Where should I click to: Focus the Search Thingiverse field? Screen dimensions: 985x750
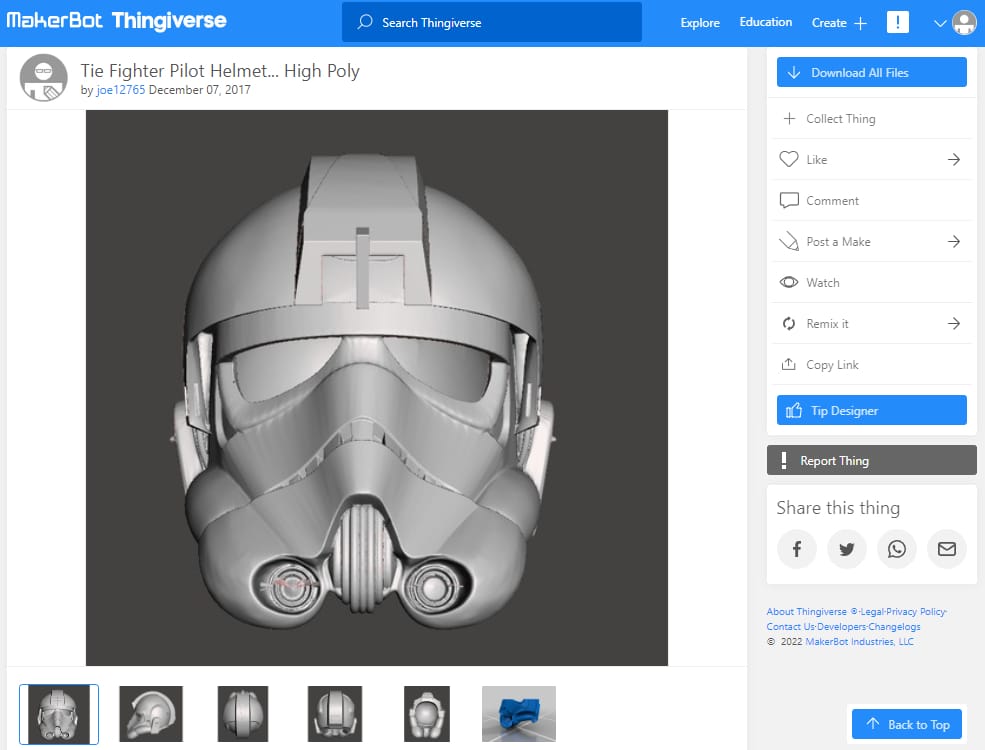click(x=492, y=23)
